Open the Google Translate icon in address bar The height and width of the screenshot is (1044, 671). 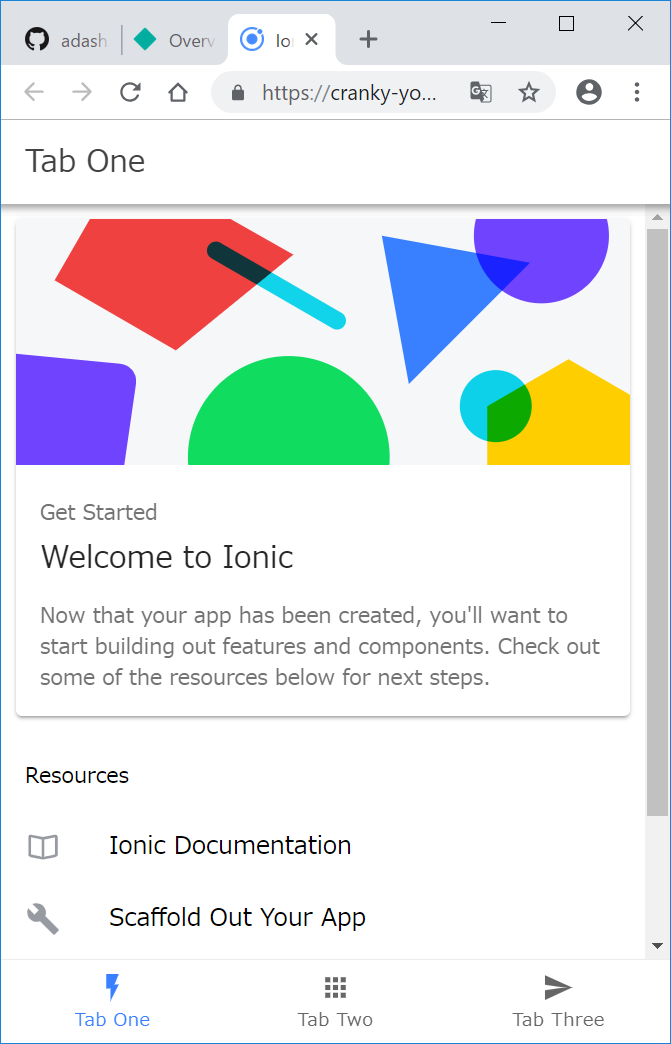(x=481, y=93)
